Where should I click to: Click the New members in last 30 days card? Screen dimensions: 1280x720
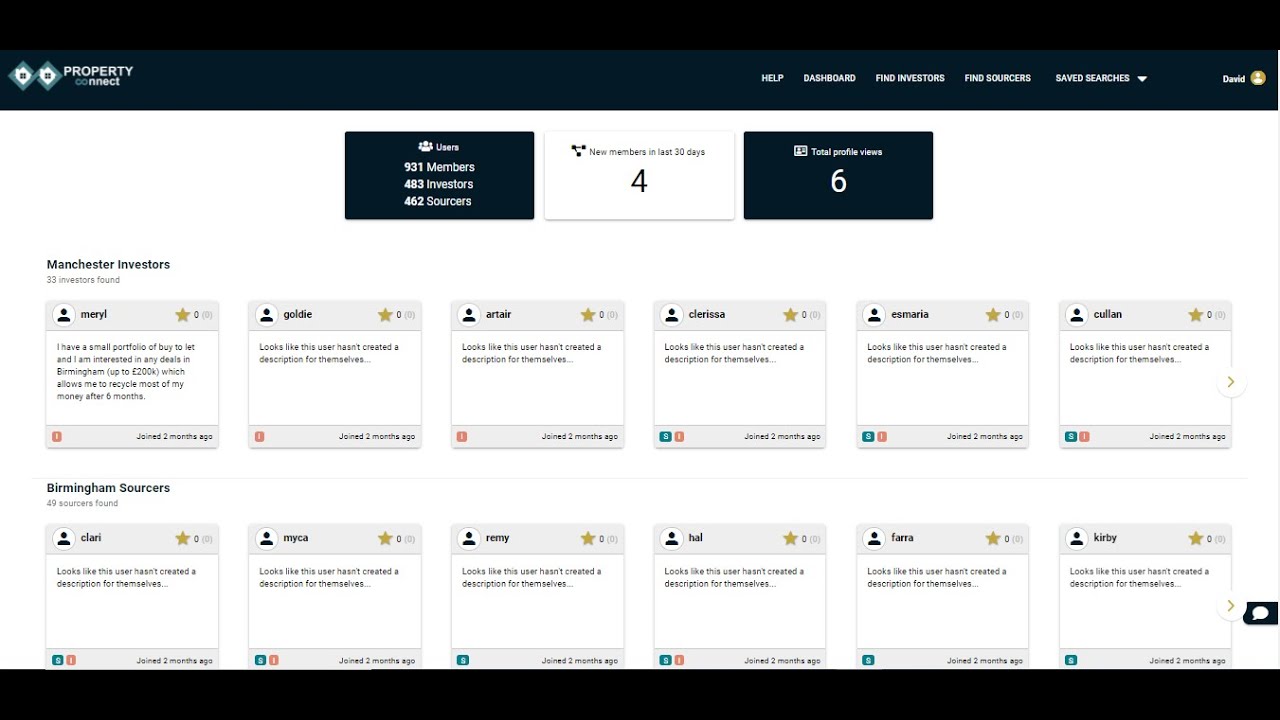pyautogui.click(x=639, y=175)
